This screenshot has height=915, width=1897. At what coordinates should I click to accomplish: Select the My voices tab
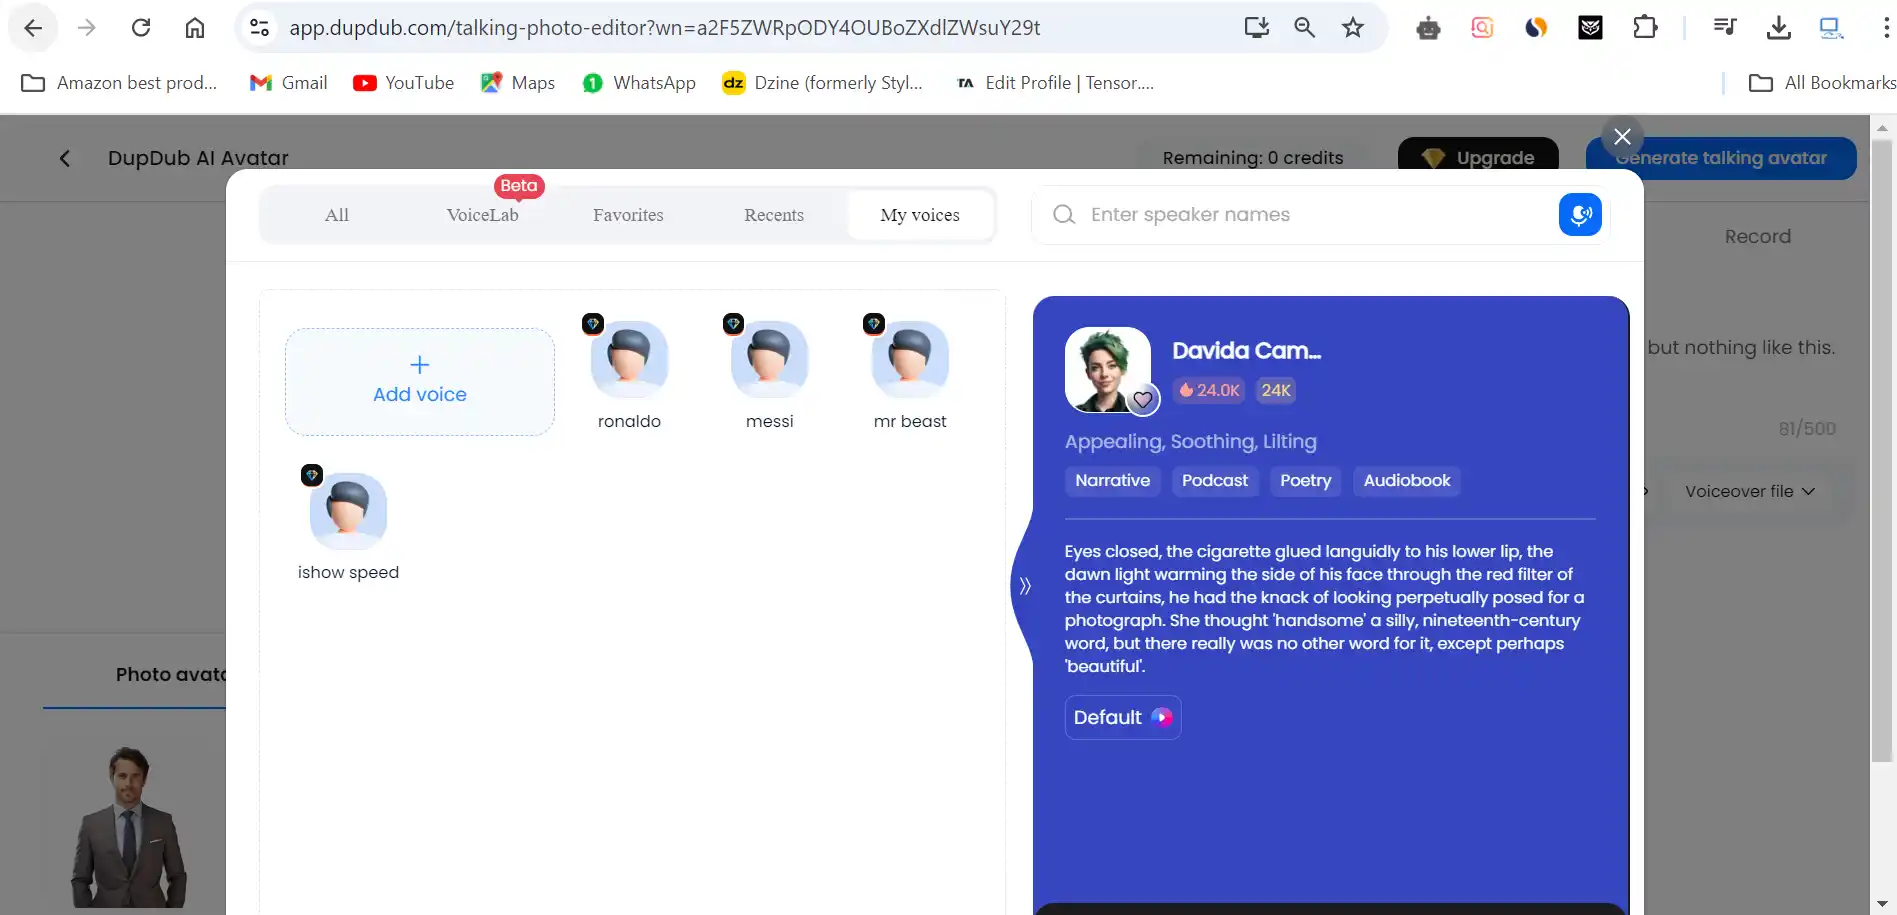coord(920,215)
